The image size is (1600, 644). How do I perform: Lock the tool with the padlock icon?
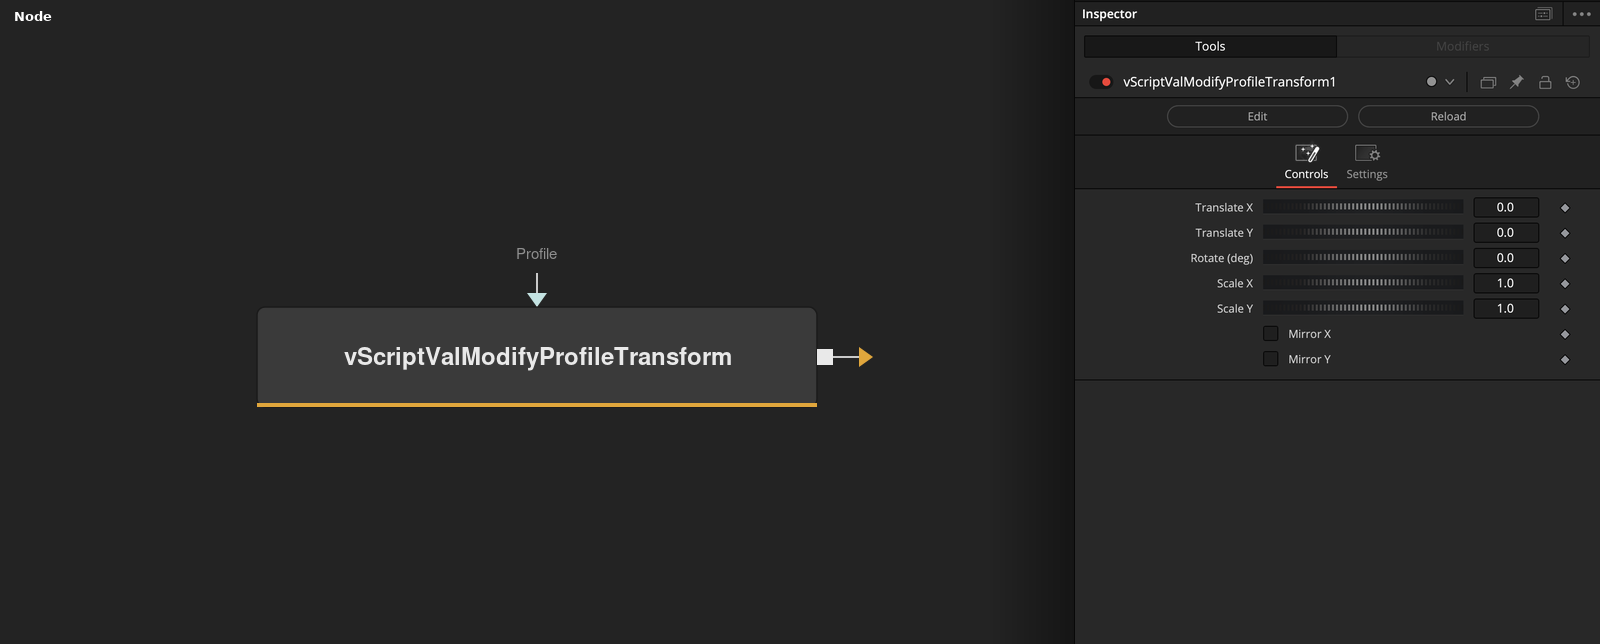(1545, 82)
